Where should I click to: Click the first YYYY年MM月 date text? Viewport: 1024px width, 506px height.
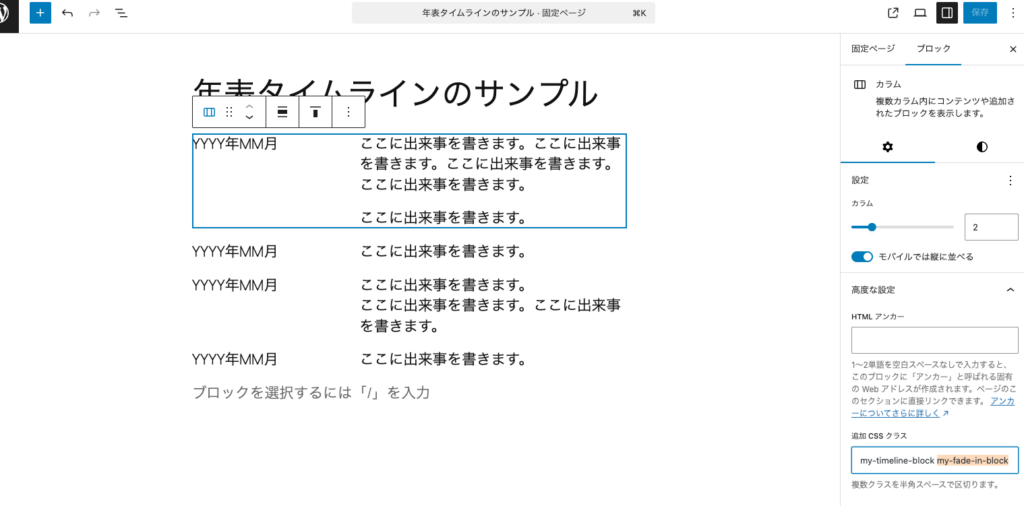coord(235,144)
